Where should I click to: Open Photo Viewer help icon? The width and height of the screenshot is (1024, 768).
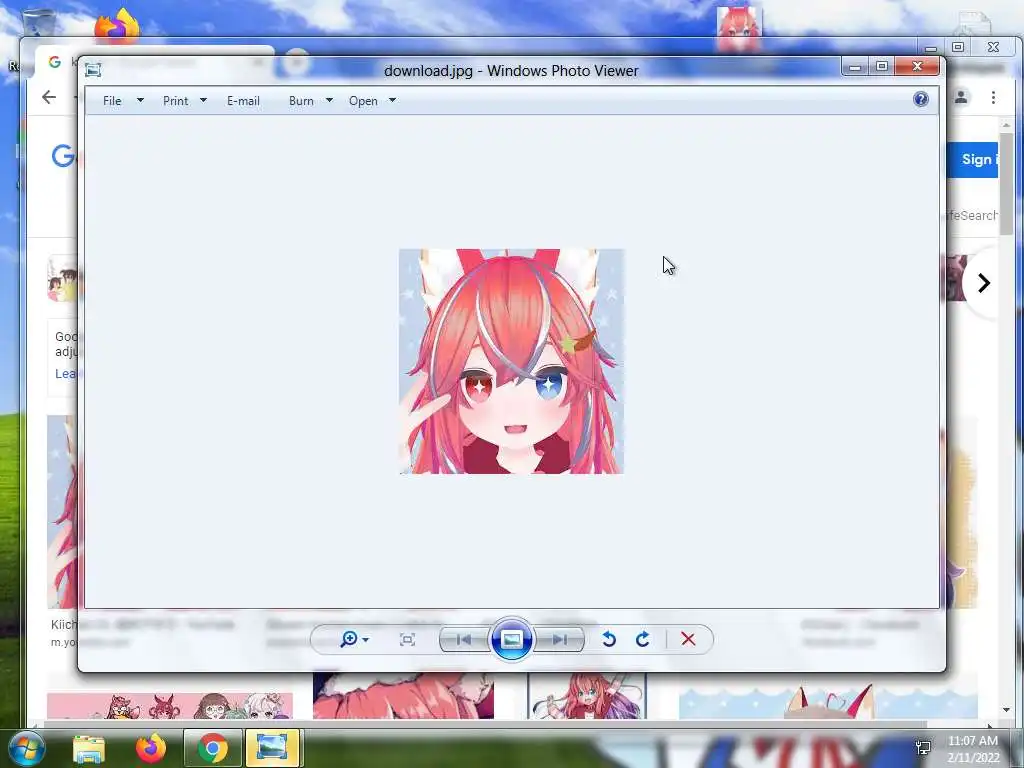point(921,99)
